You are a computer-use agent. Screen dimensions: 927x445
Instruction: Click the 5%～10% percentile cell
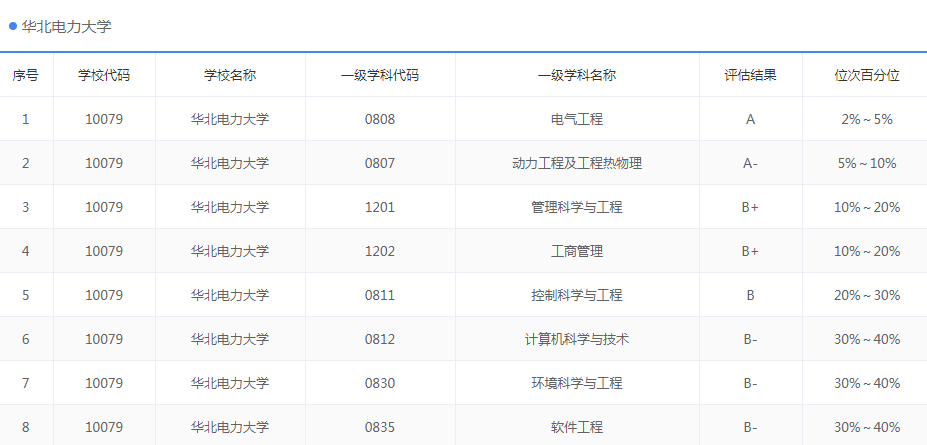[x=867, y=163]
